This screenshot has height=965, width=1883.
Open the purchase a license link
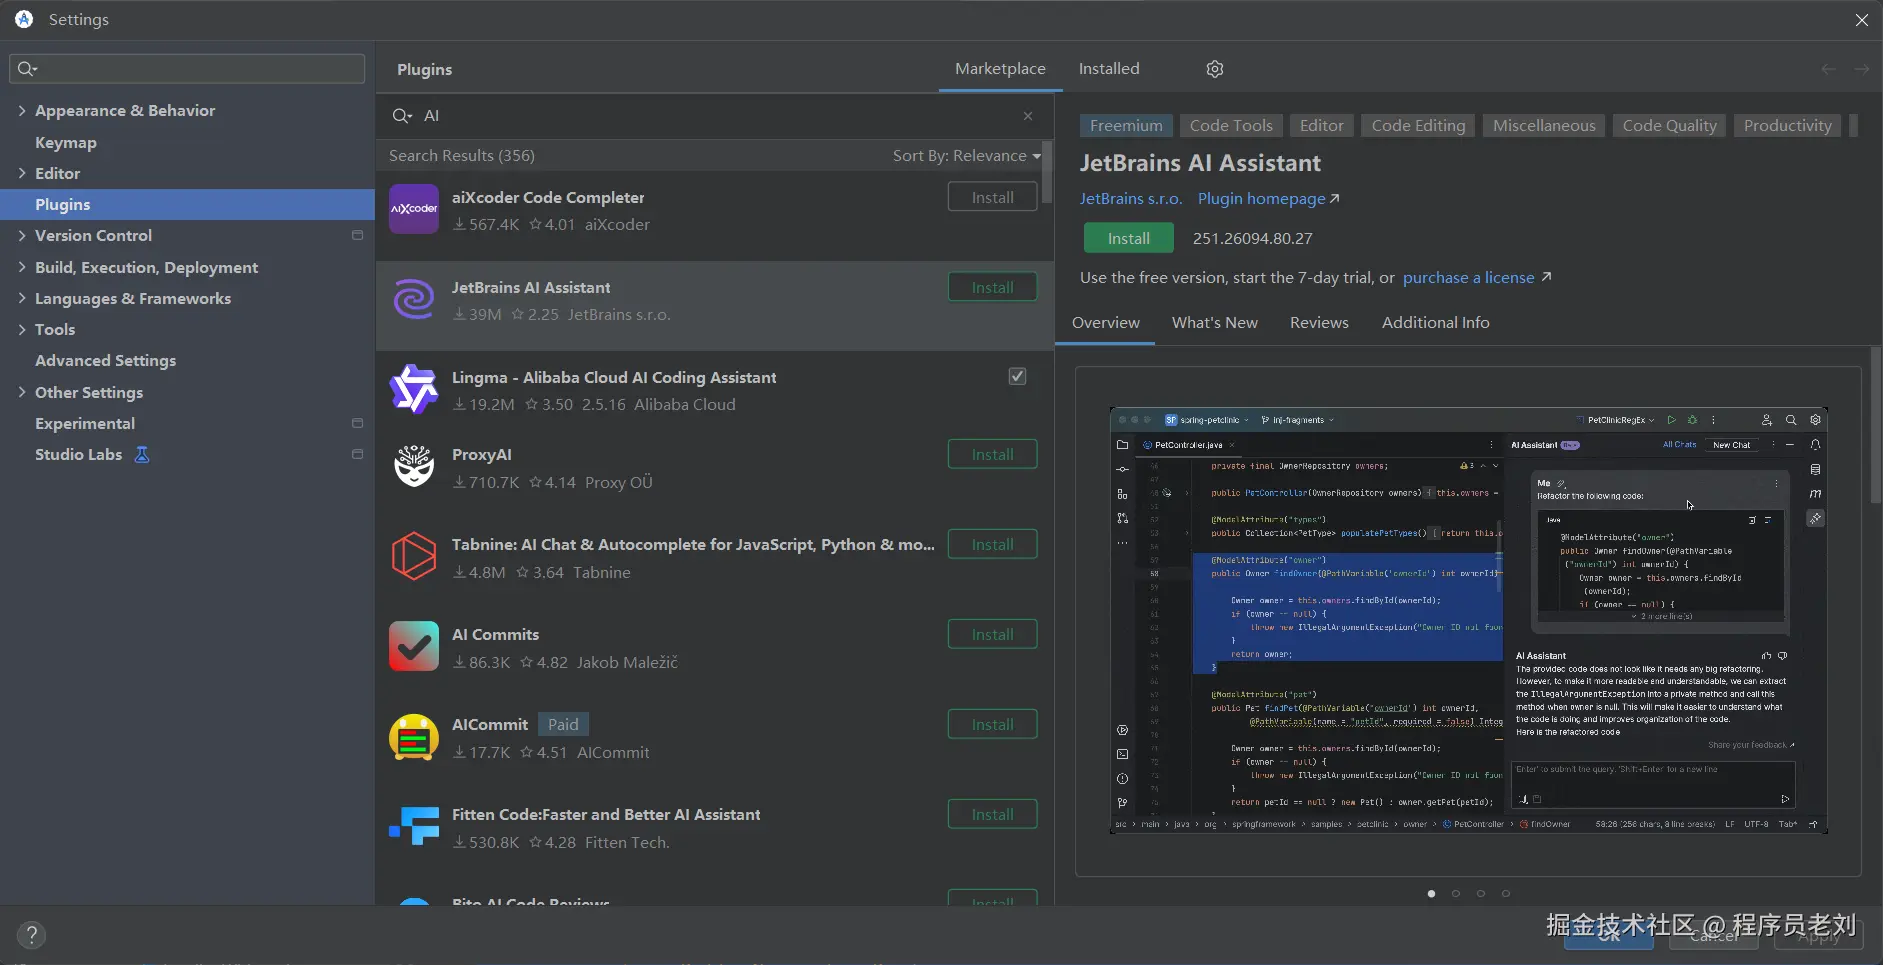pos(1468,278)
